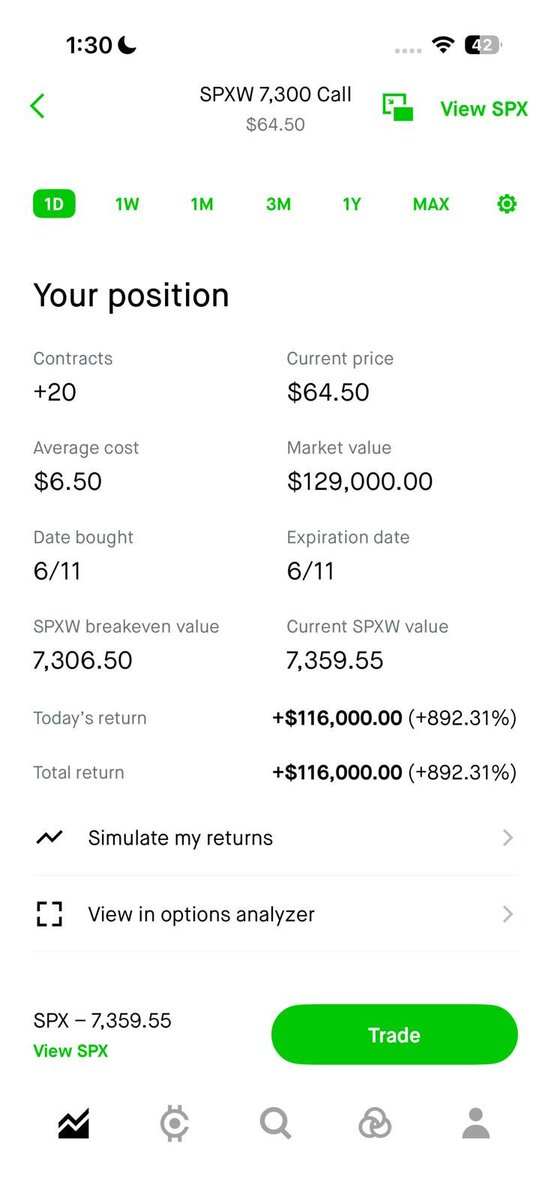Select the 1M chart range
The image size is (551, 1200).
tap(202, 204)
